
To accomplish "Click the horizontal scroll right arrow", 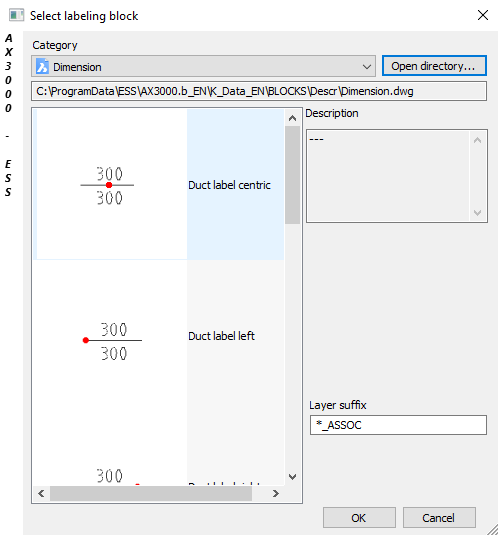I will [275, 494].
